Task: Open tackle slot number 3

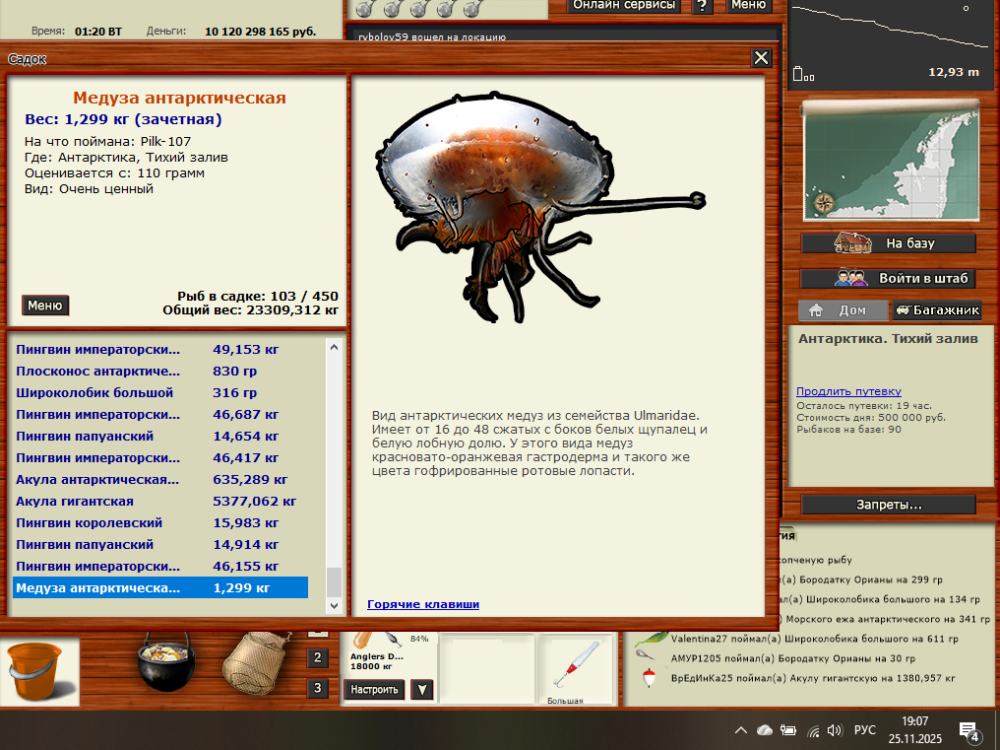Action: [x=317, y=690]
